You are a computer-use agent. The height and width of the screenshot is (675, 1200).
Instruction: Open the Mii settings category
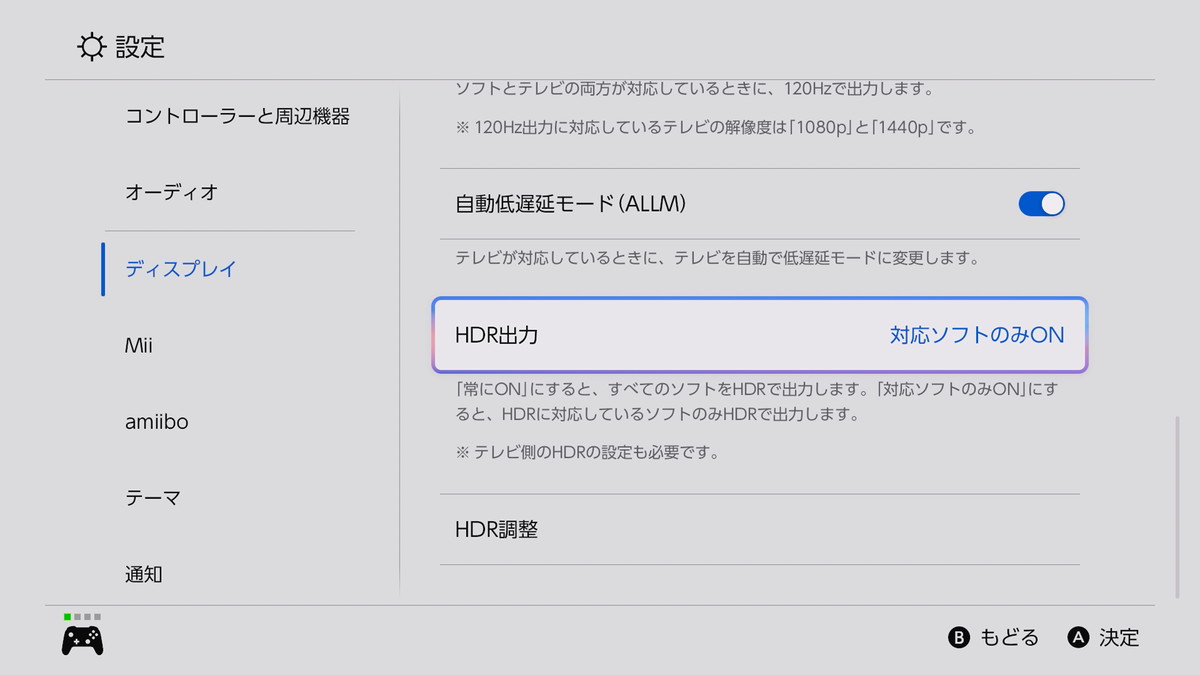[x=139, y=346]
